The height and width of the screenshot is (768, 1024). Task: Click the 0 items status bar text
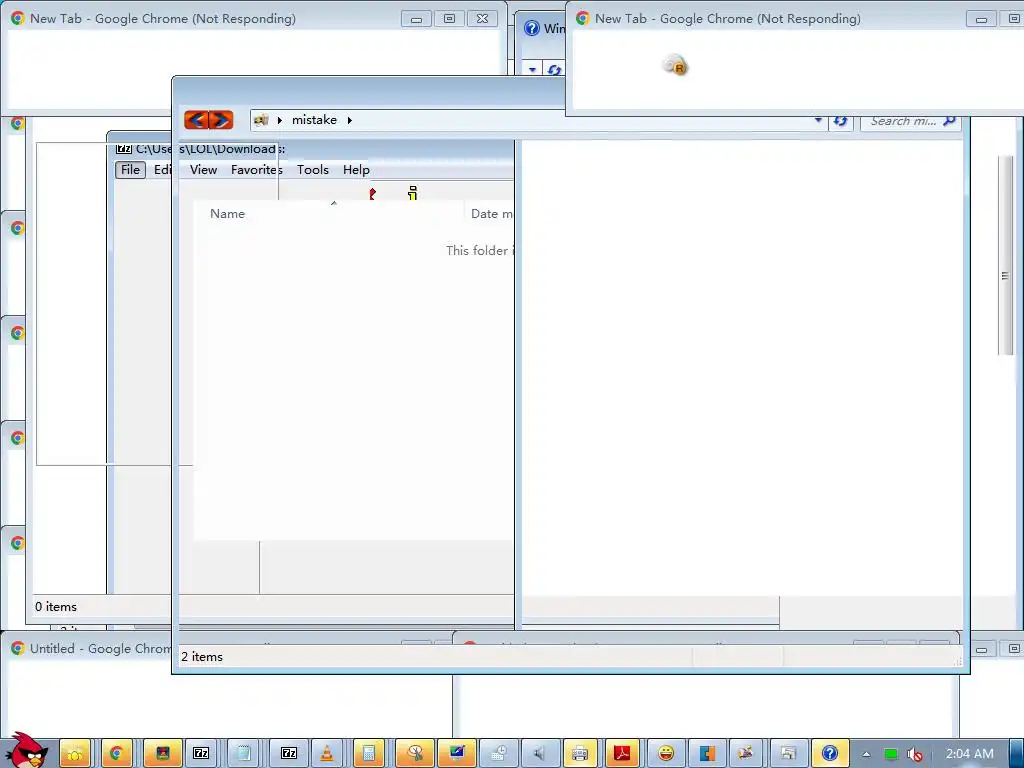(56, 607)
